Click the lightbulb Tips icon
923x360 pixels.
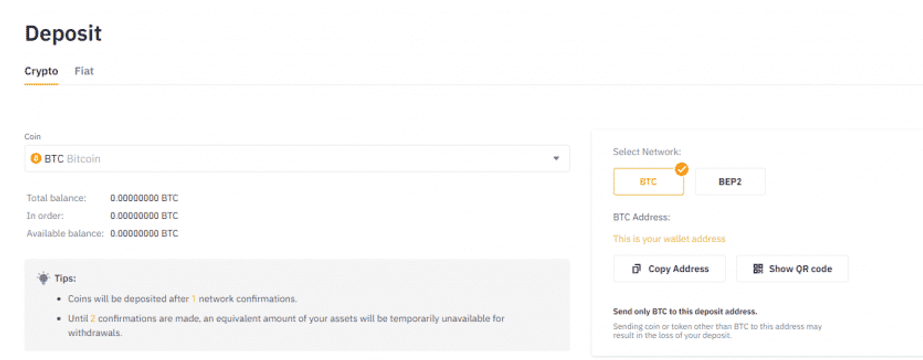(x=44, y=278)
